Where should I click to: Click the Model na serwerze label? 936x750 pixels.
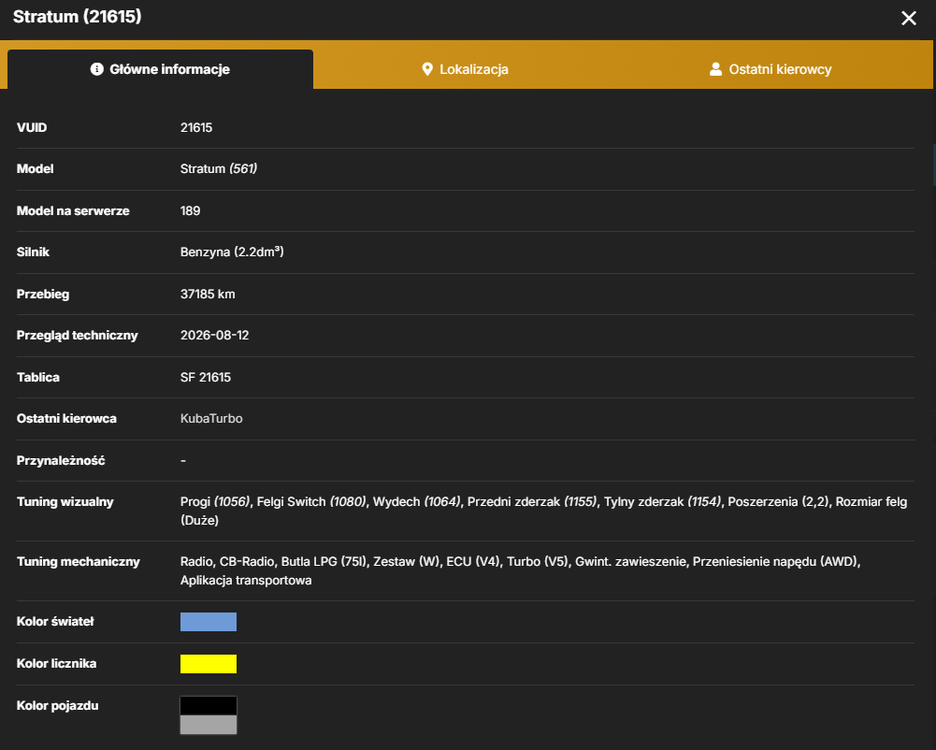[73, 211]
